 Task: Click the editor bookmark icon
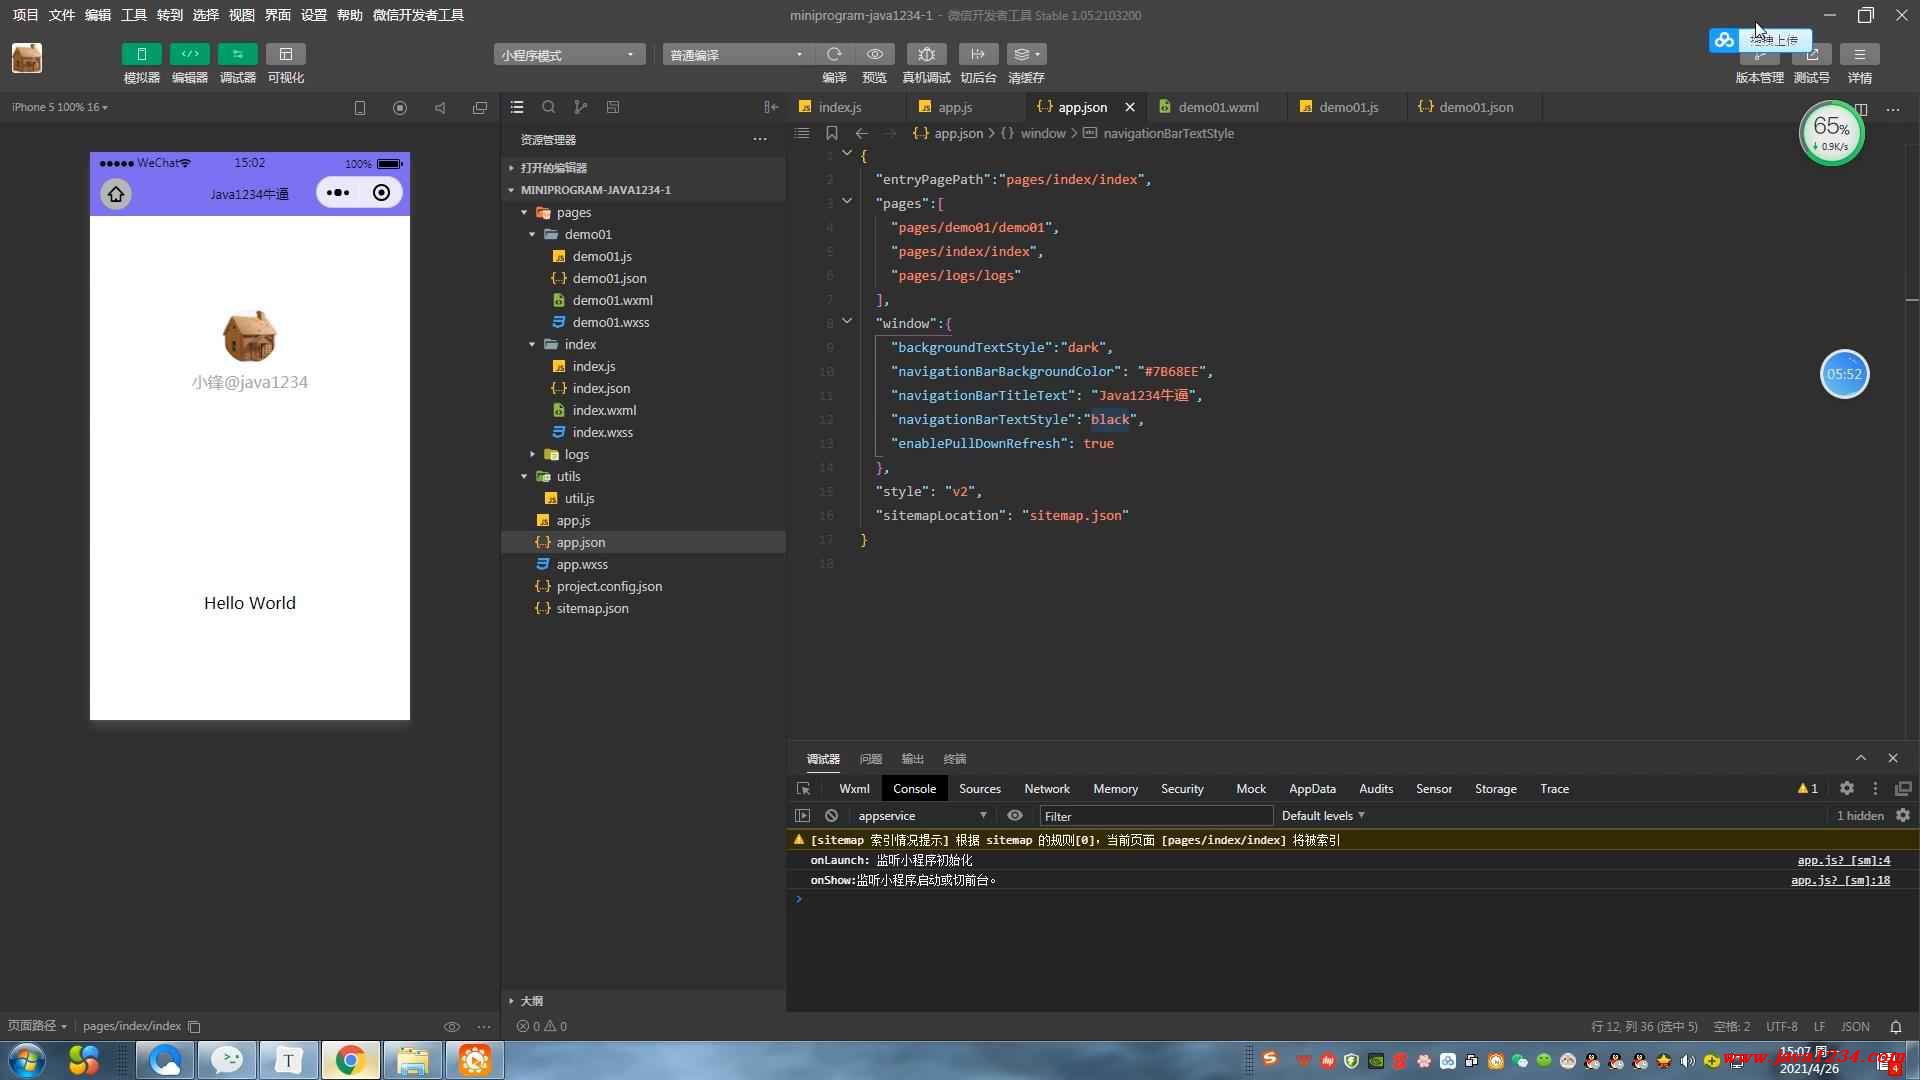831,133
